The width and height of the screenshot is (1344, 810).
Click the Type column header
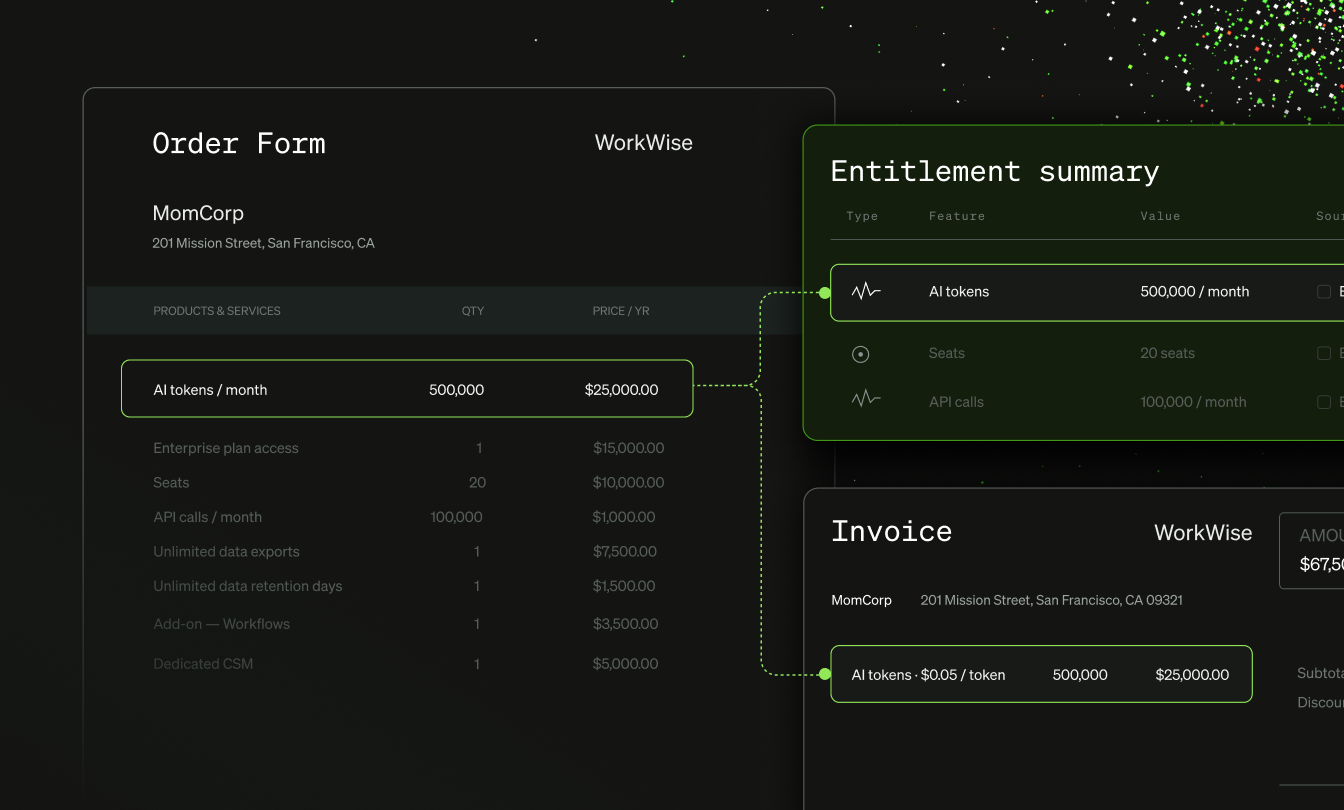click(862, 216)
